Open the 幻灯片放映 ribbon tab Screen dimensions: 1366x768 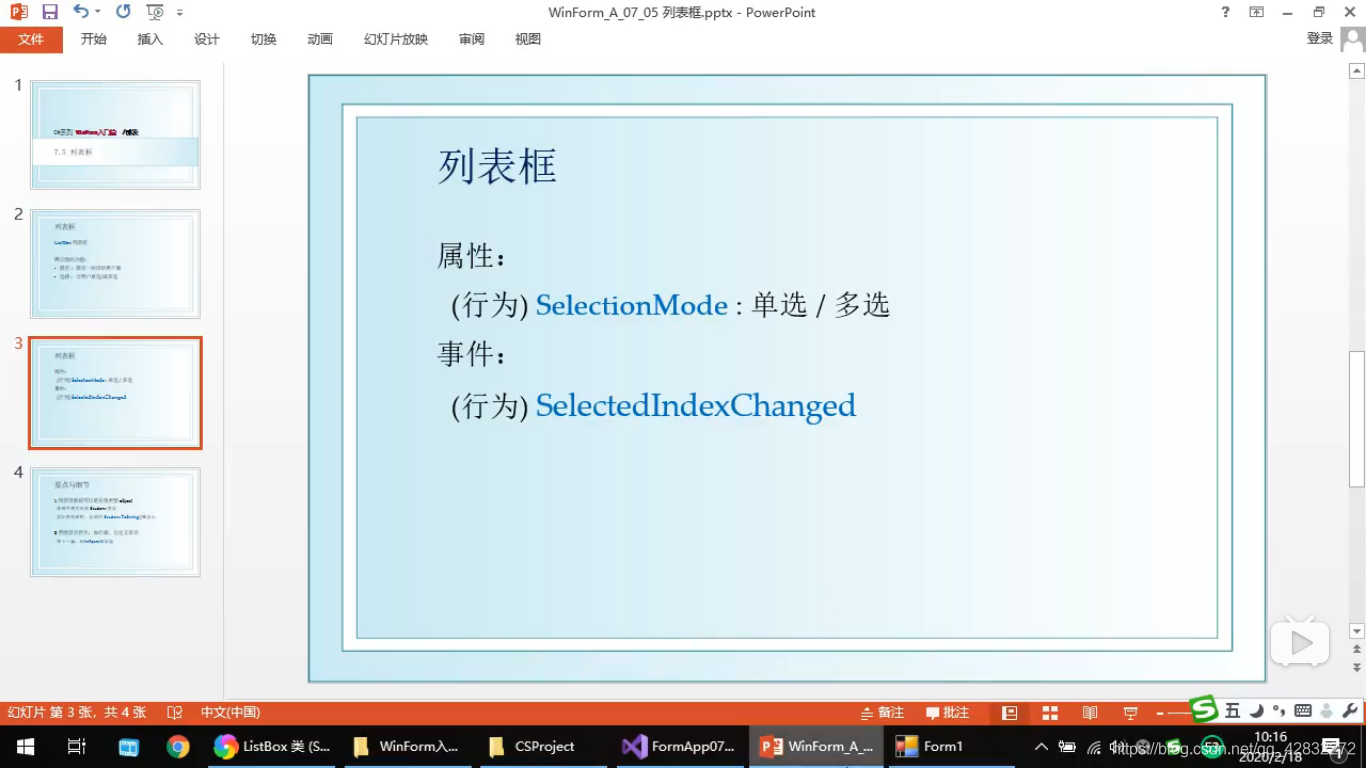(x=396, y=39)
